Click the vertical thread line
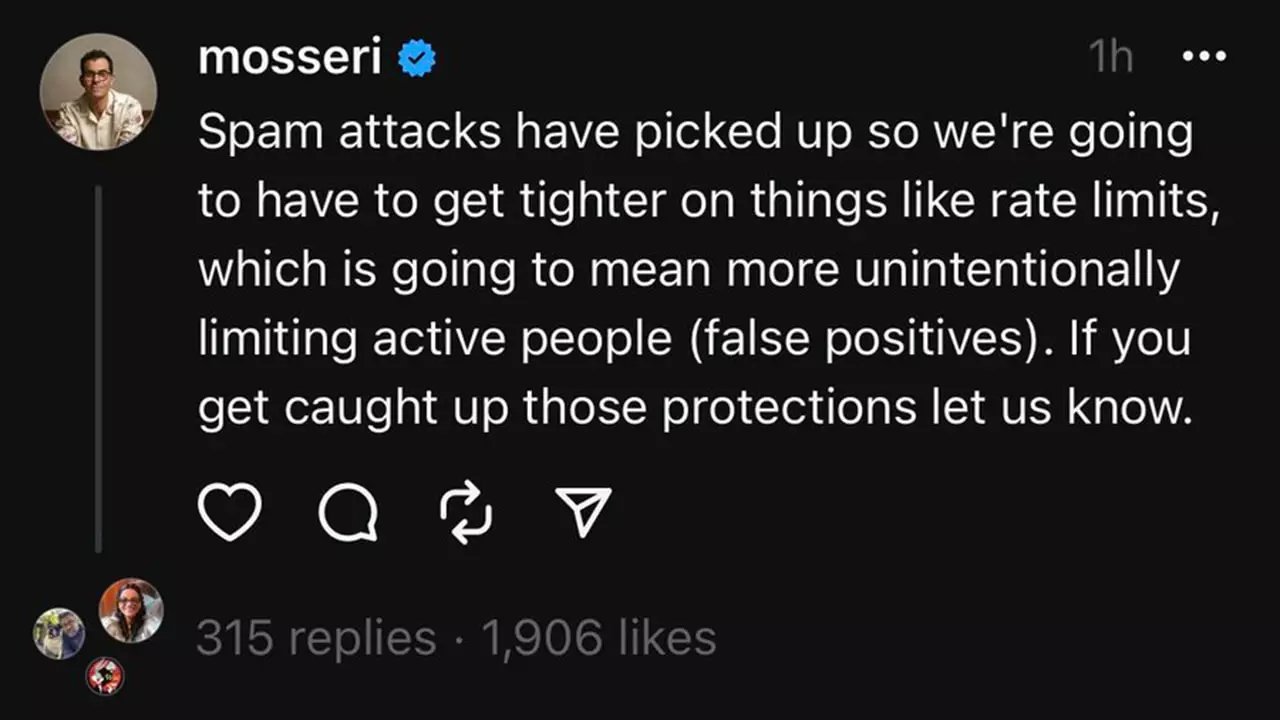 pos(98,368)
